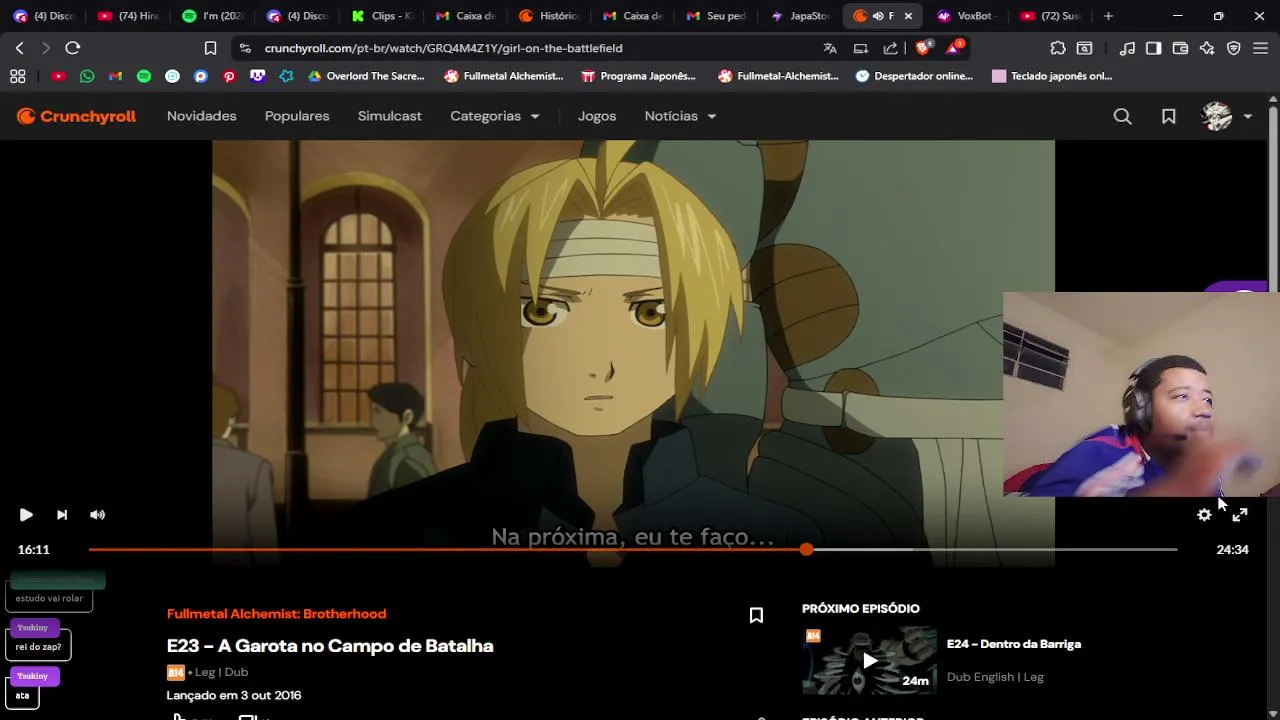Click the URL address field
1280x720 pixels.
click(443, 48)
